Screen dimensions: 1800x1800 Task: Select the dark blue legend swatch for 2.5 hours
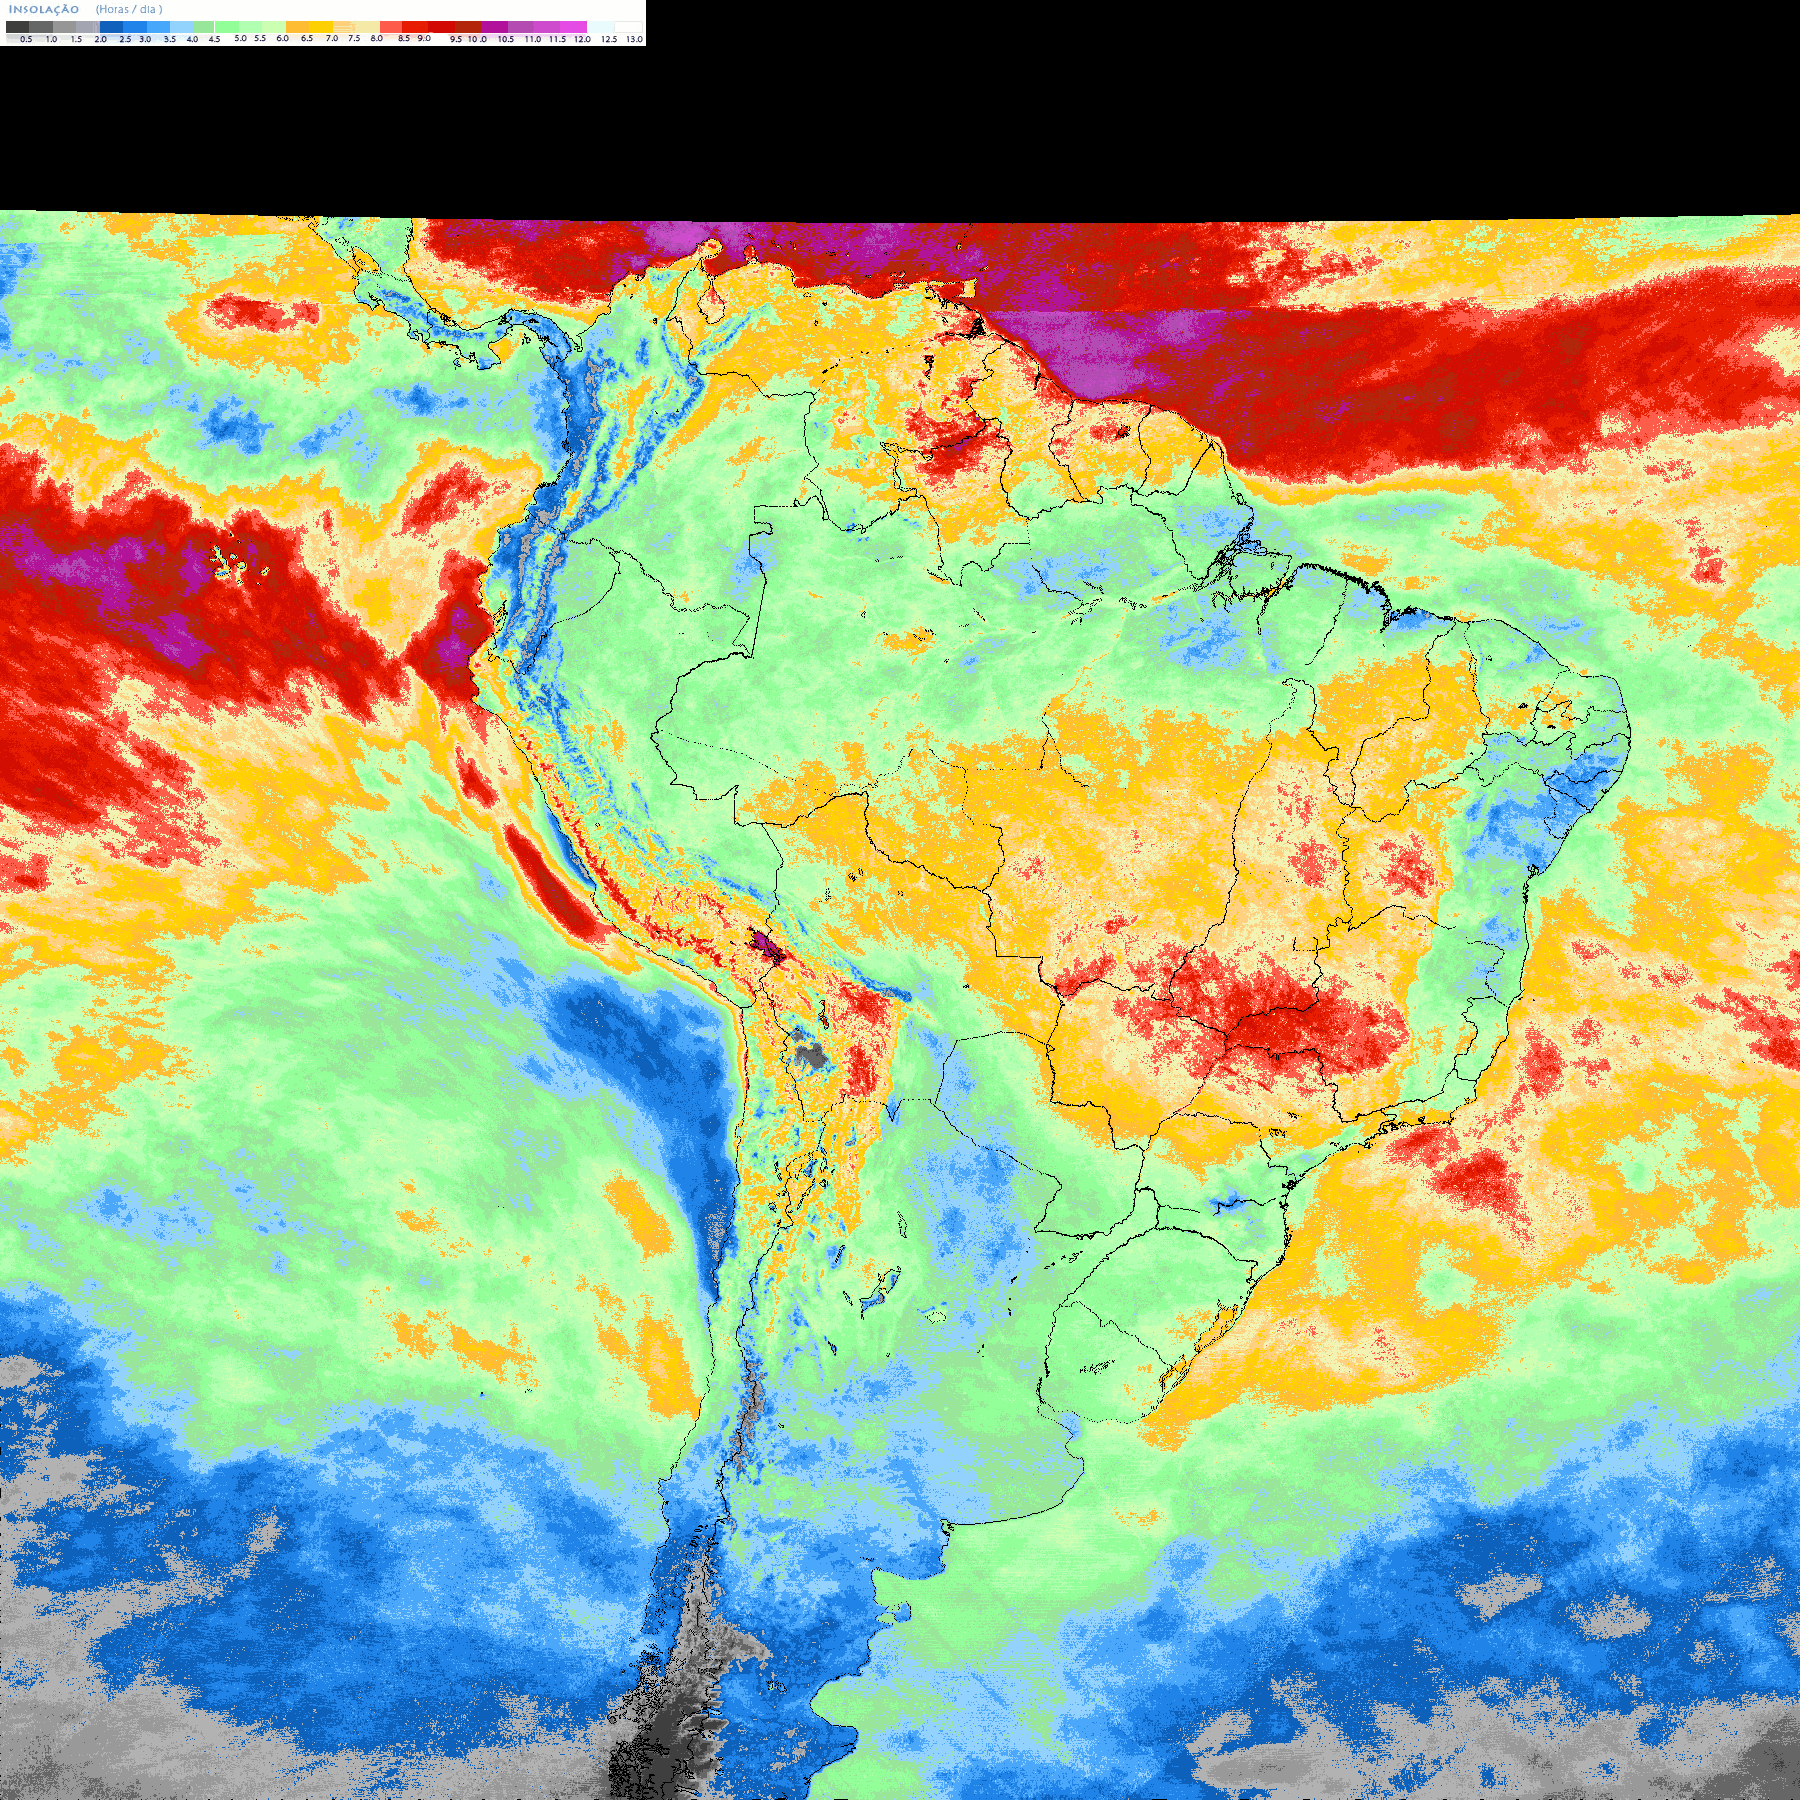point(111,27)
